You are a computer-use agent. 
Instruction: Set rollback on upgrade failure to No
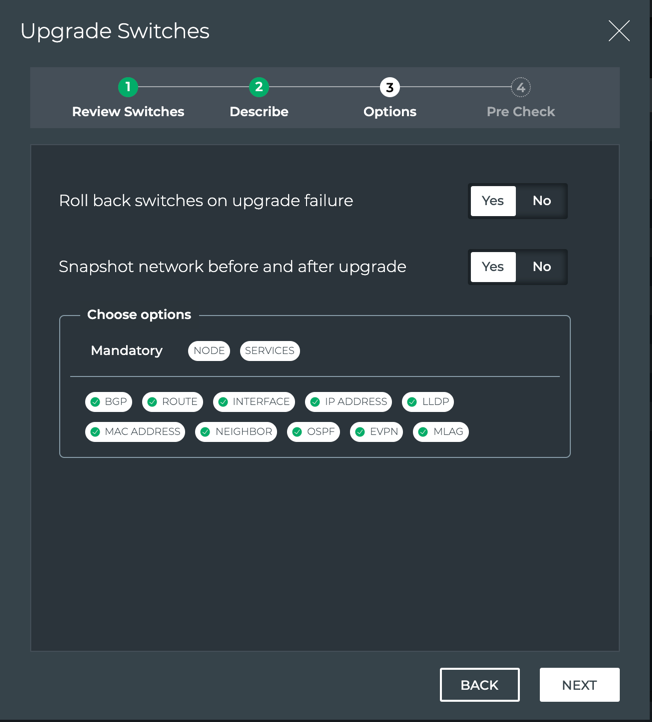(x=541, y=201)
